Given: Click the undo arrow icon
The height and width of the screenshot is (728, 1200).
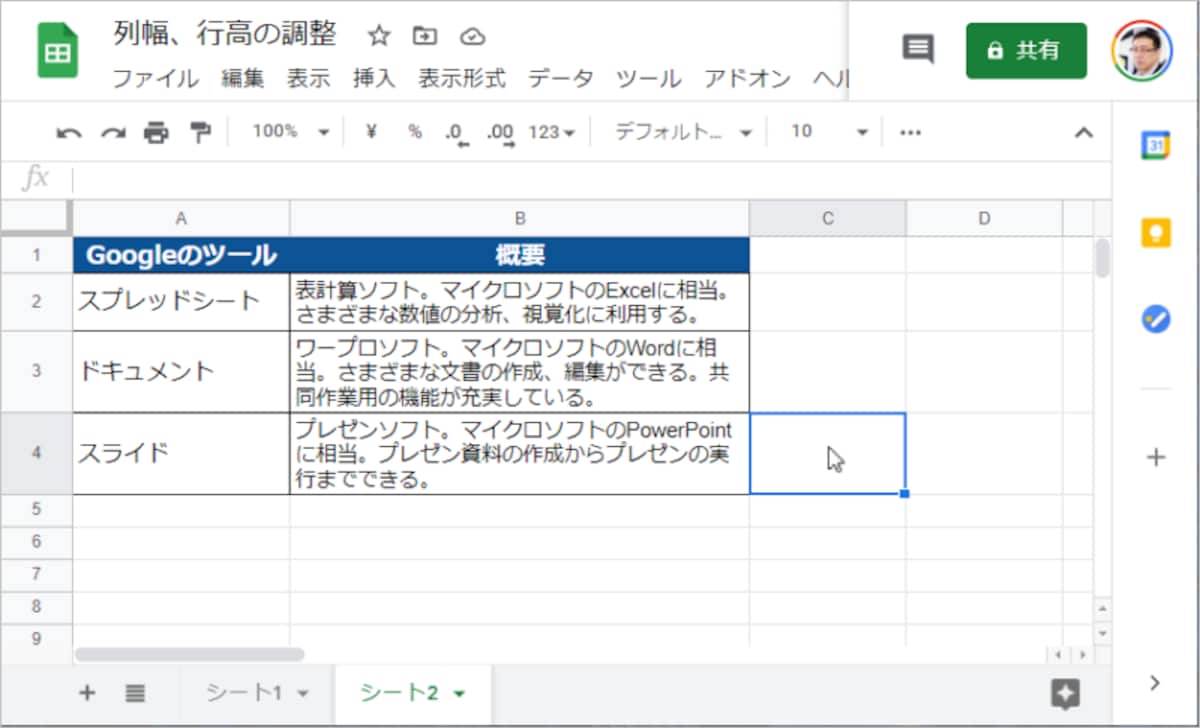Looking at the screenshot, I should [x=68, y=132].
